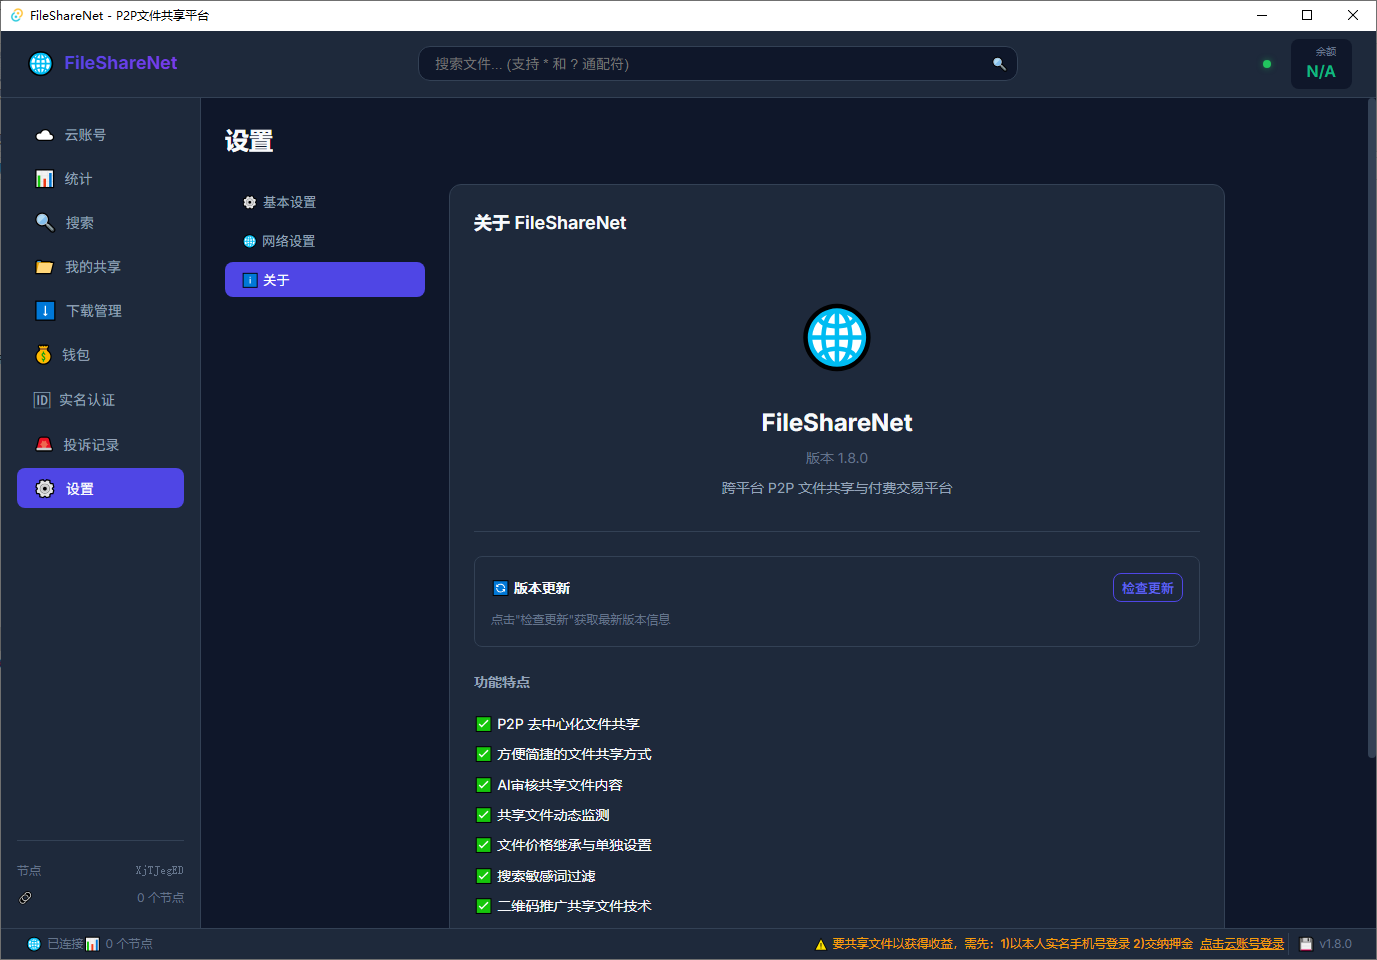Click the feature line 方便简捷的文件共享方式
The height and width of the screenshot is (960, 1377).
574,754
